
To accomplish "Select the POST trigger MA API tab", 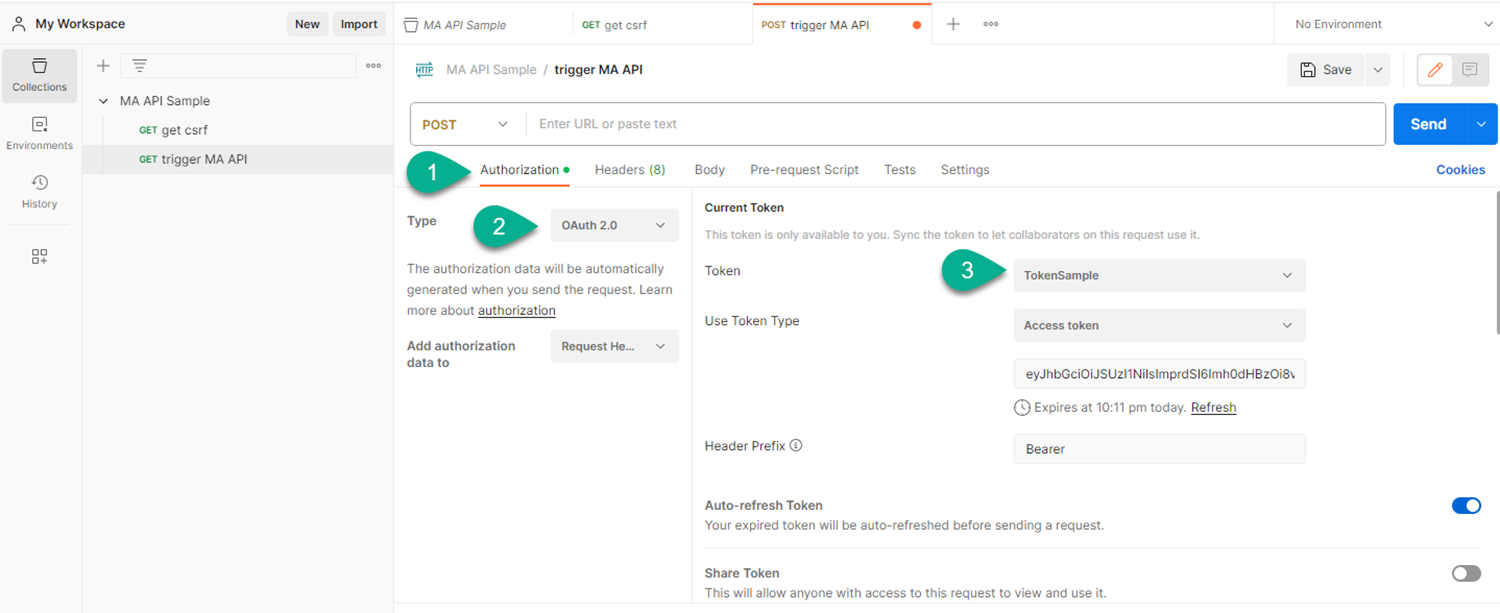I will 841,24.
